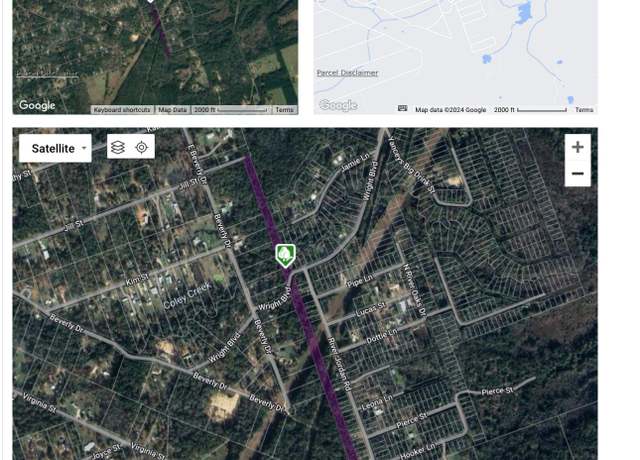Open the map layers icon
Viewport: 640px width, 460px height.
tap(118, 147)
